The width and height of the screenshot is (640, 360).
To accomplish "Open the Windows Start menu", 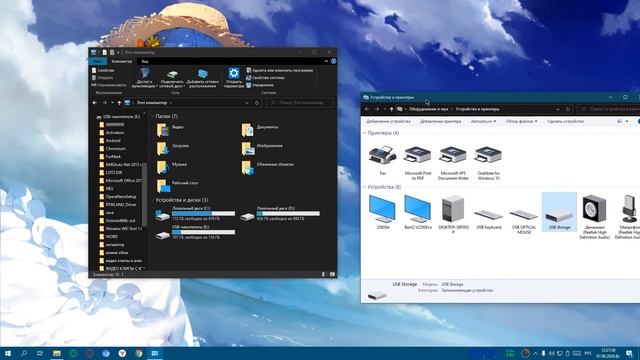I will (7, 353).
